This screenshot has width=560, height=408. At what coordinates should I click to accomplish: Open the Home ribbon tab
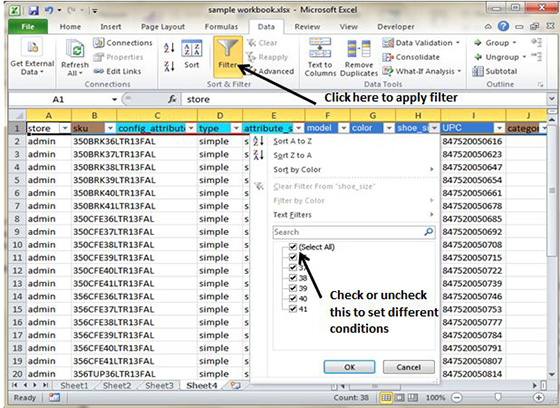click(70, 27)
